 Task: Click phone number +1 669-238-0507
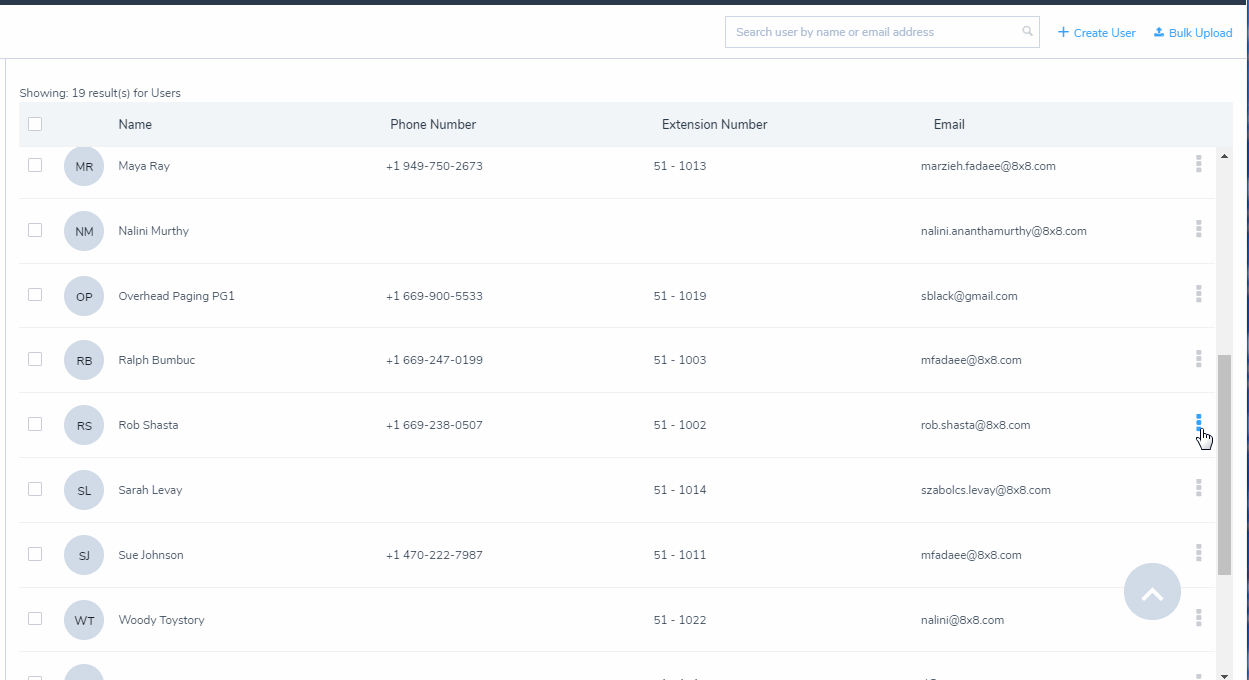point(434,425)
